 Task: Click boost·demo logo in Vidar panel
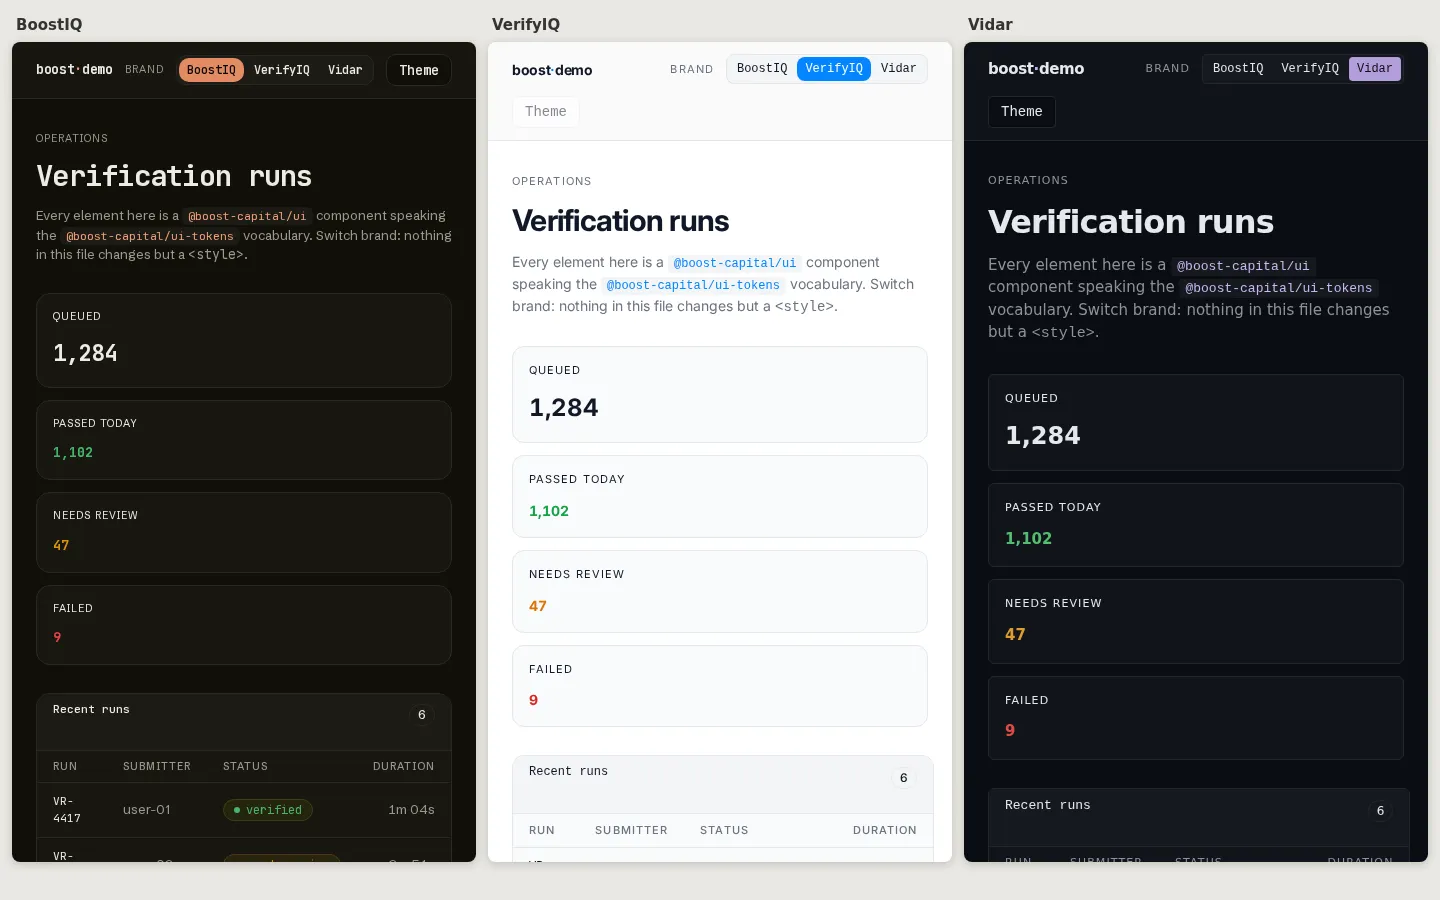pos(1036,68)
